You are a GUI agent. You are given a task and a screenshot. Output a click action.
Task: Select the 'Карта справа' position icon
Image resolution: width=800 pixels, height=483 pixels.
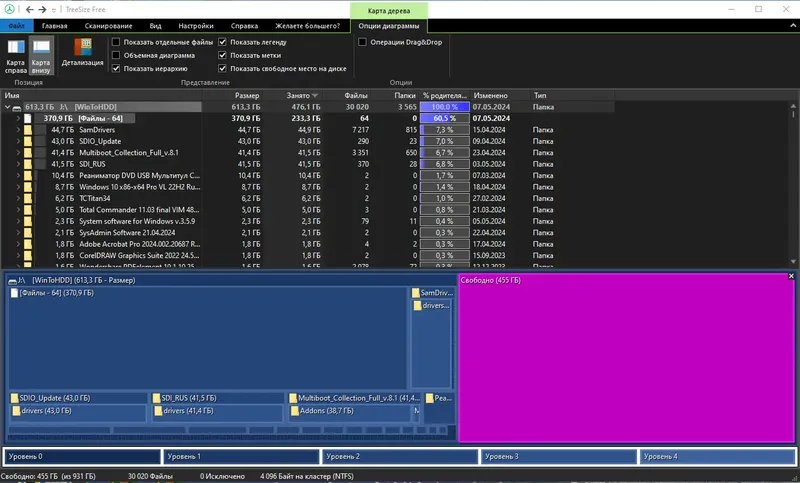point(15,47)
